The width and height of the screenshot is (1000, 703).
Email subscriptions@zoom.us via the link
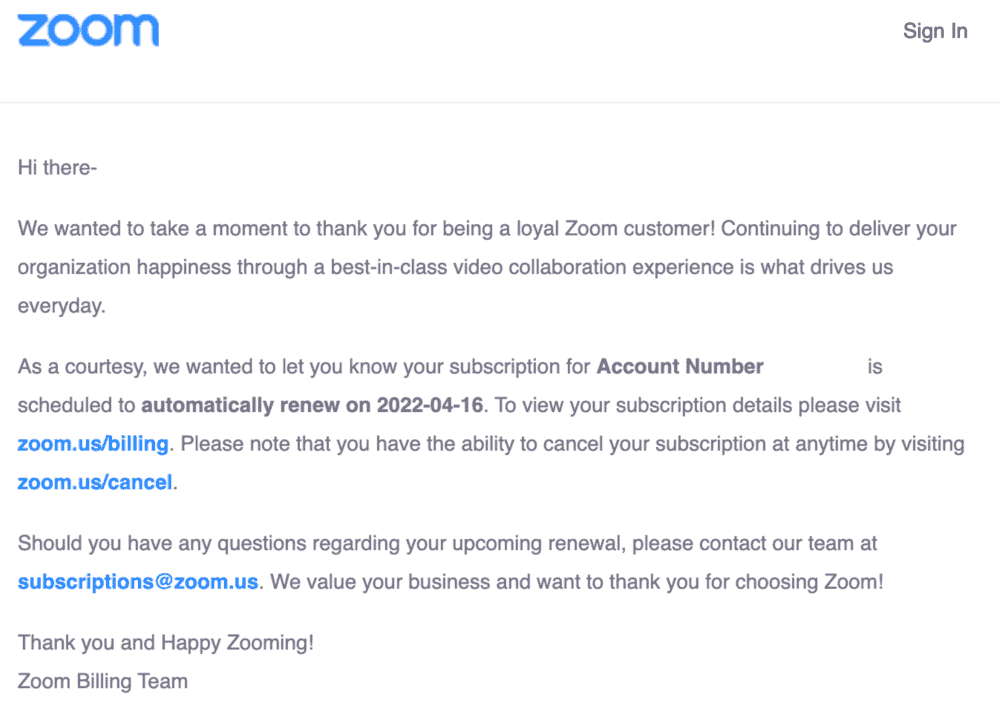(138, 582)
